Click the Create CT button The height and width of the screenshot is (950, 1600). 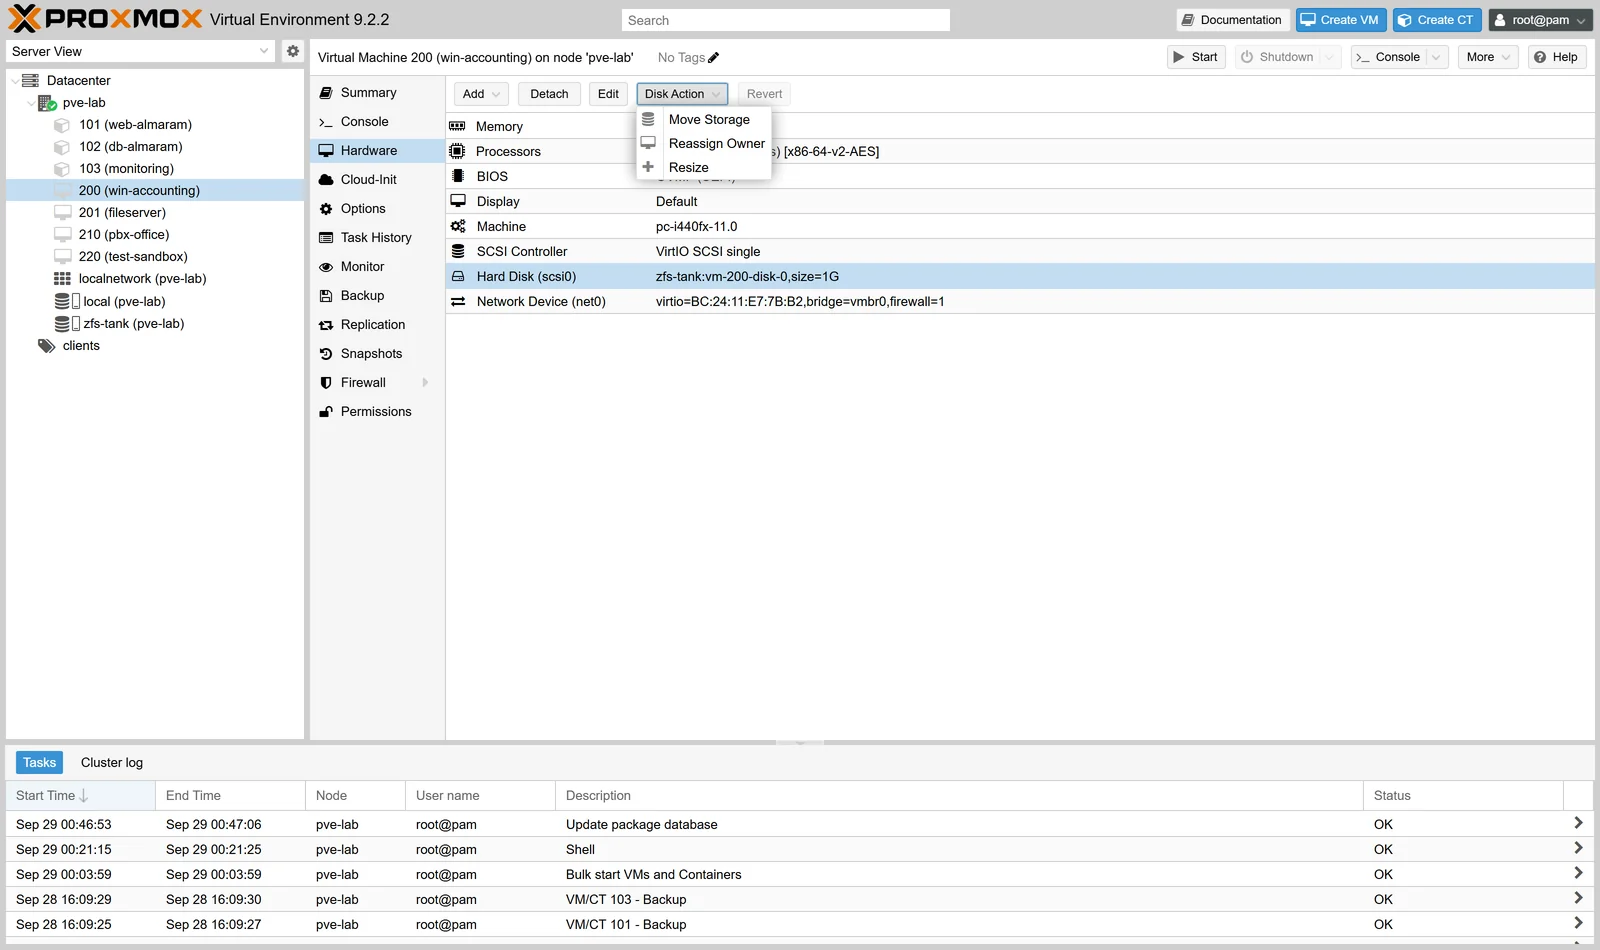tap(1436, 20)
